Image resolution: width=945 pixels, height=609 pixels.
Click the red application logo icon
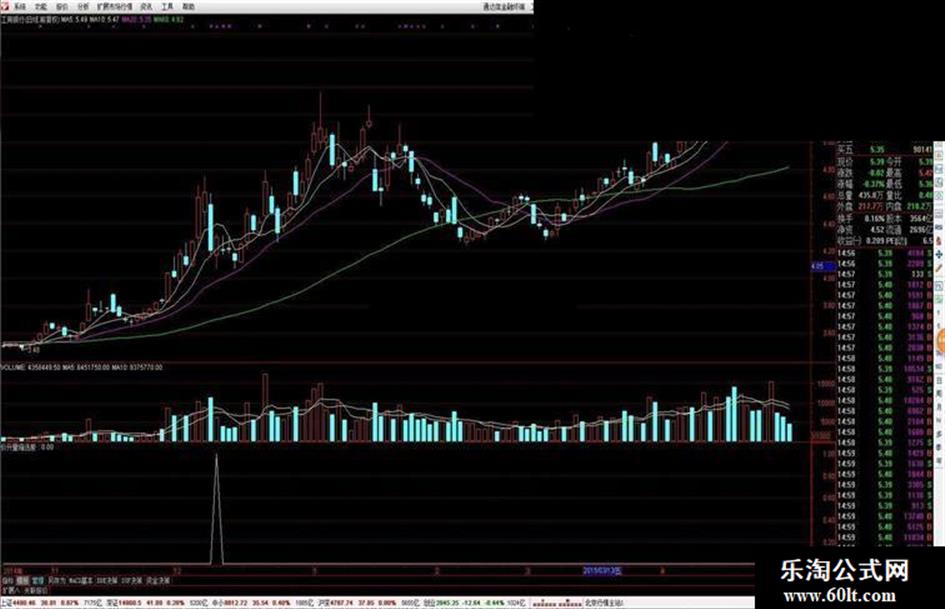pos(5,7)
